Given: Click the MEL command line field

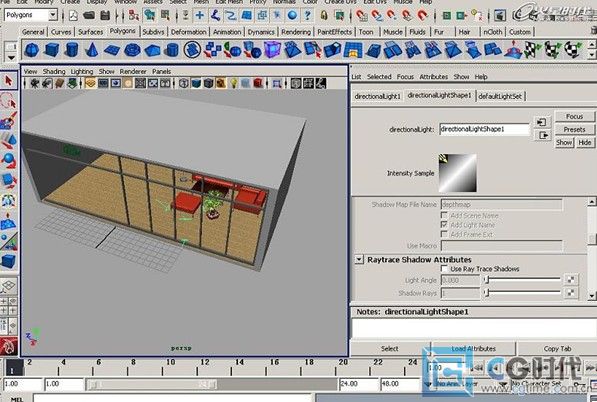Looking at the screenshot, I should point(172,399).
